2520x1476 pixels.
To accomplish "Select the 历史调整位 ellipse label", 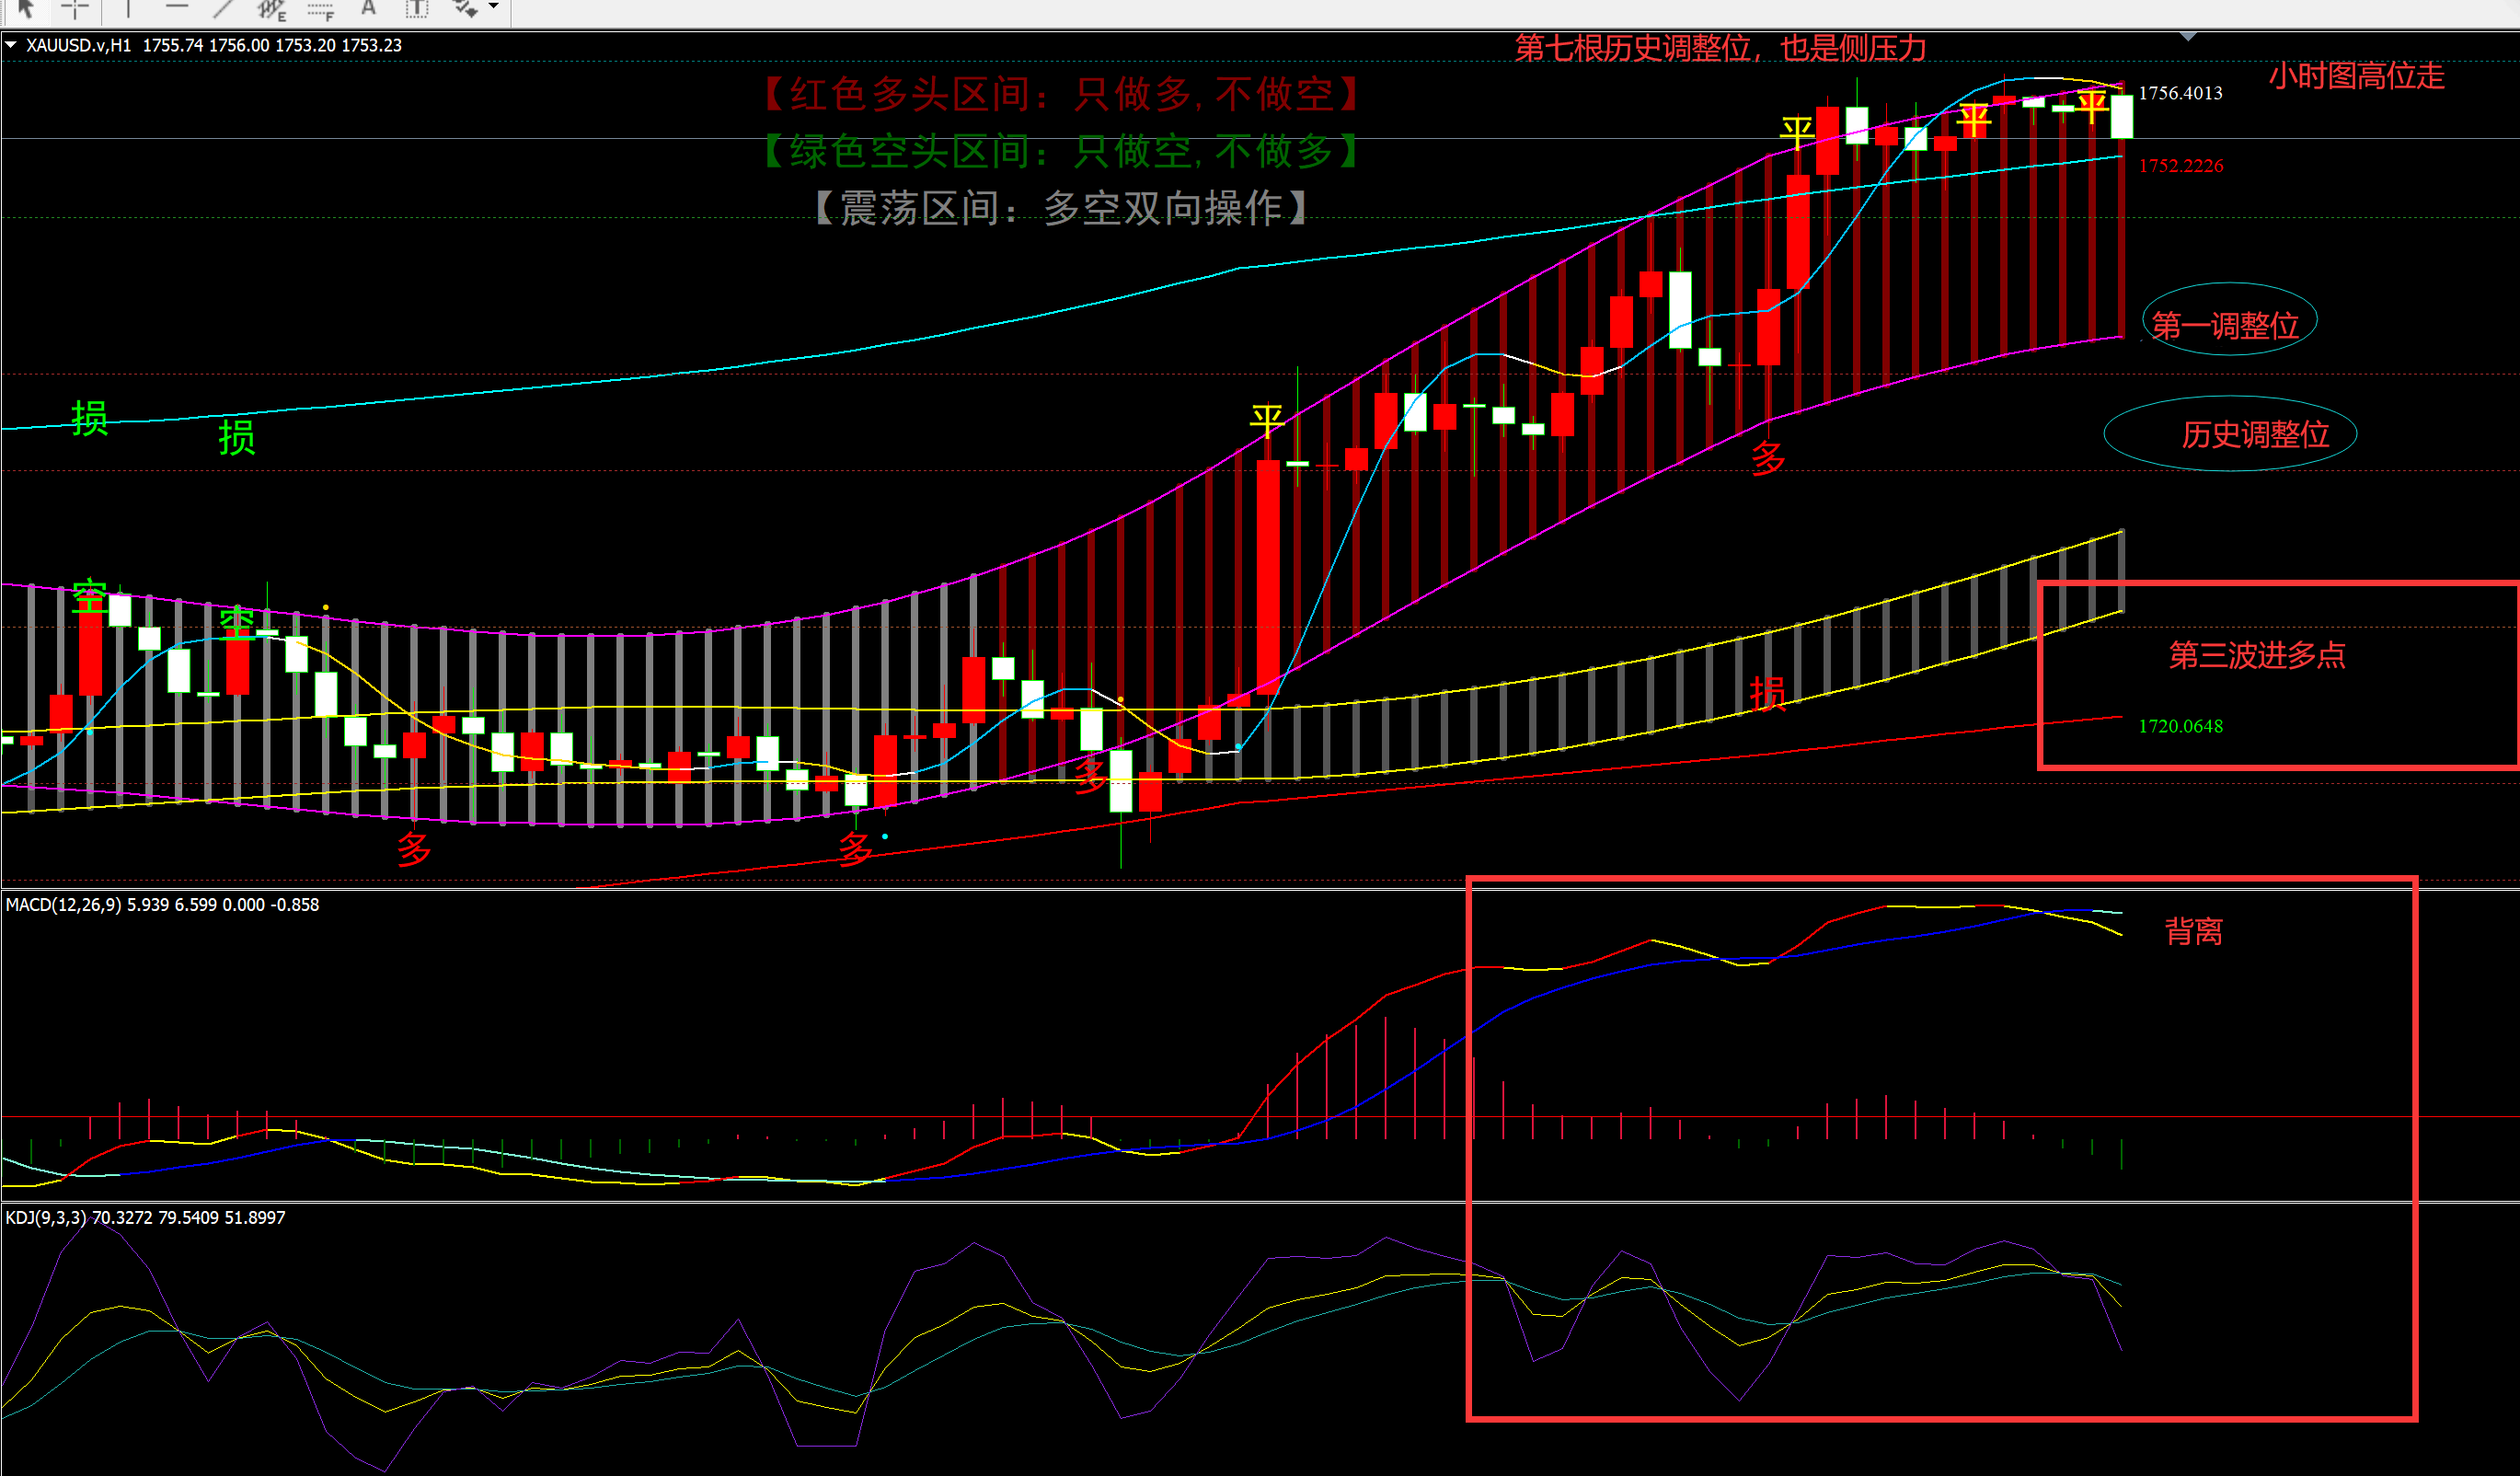I will click(x=2255, y=434).
